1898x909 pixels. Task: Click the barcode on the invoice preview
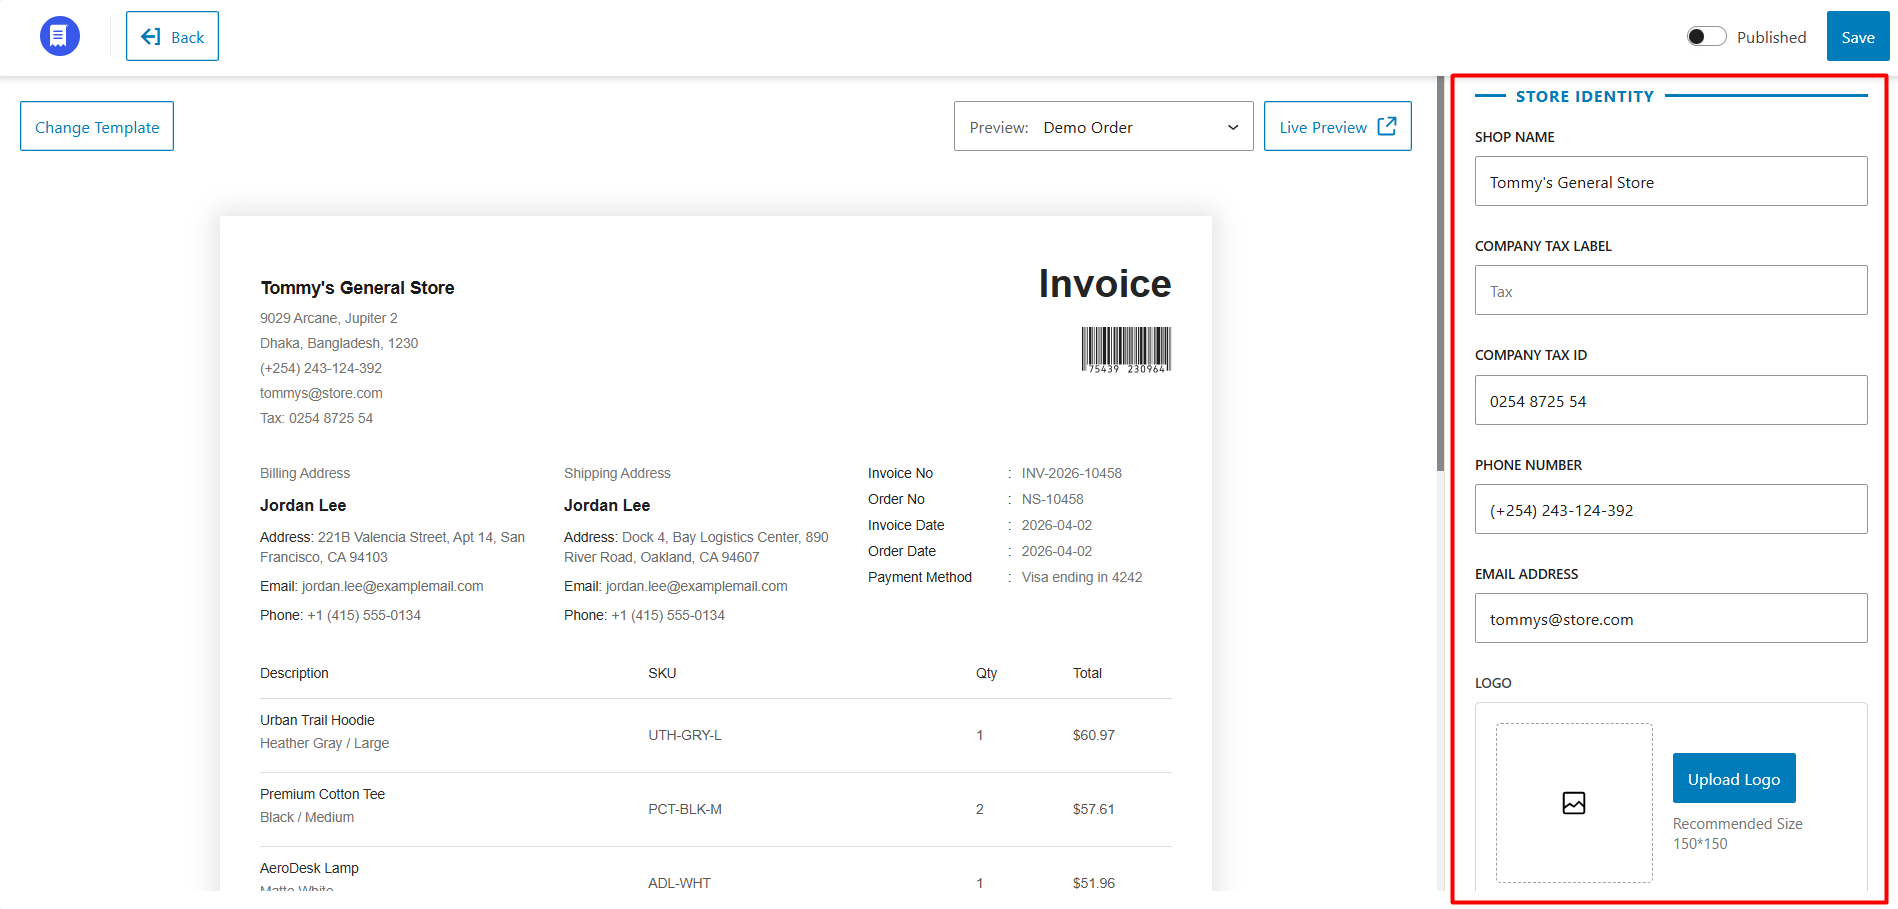1126,350
